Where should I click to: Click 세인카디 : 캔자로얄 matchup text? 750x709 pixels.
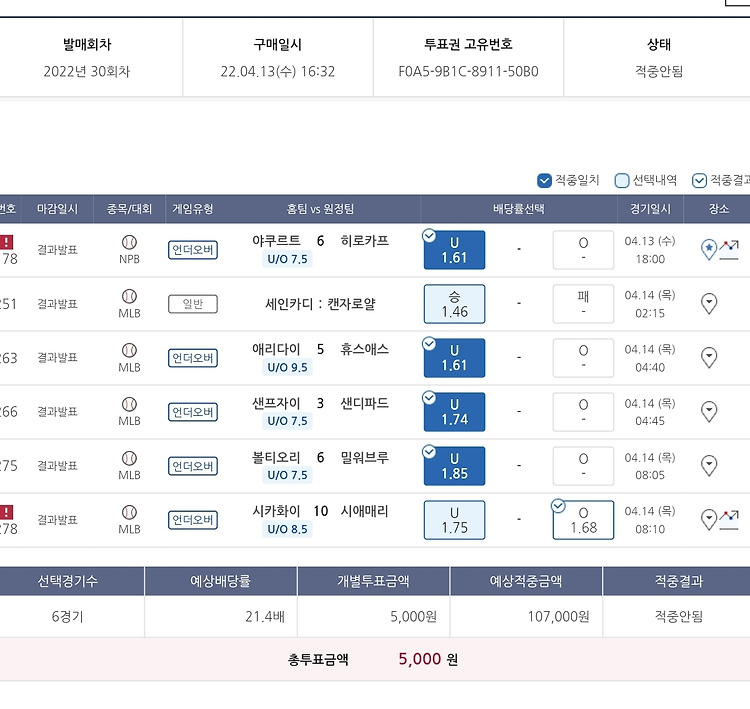pyautogui.click(x=320, y=304)
